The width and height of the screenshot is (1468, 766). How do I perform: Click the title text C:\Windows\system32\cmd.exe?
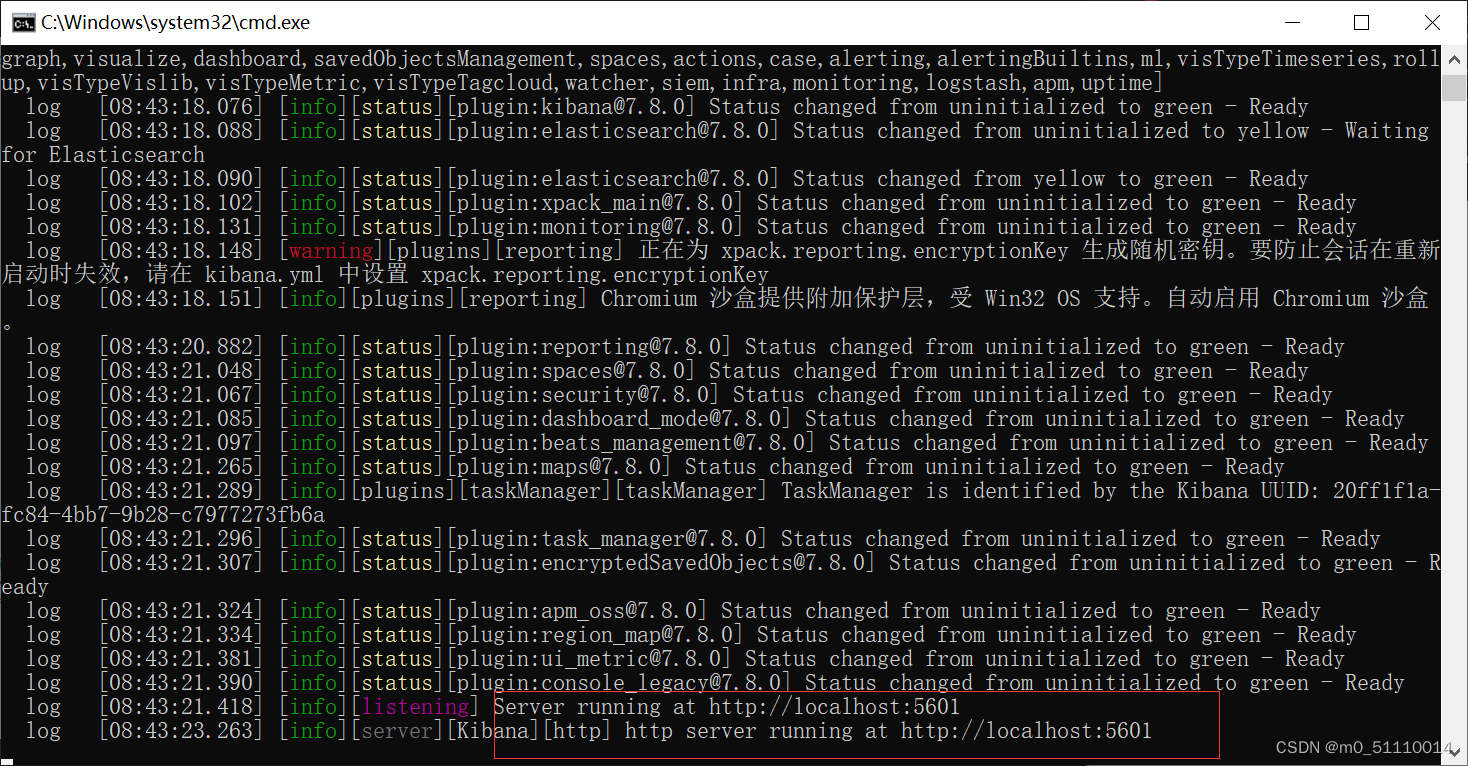(x=176, y=22)
